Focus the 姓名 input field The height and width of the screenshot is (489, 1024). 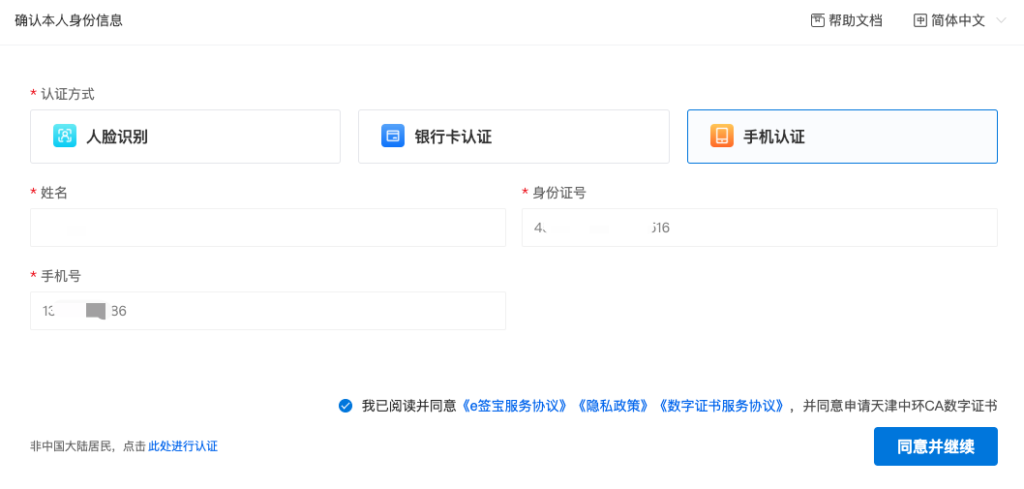268,228
